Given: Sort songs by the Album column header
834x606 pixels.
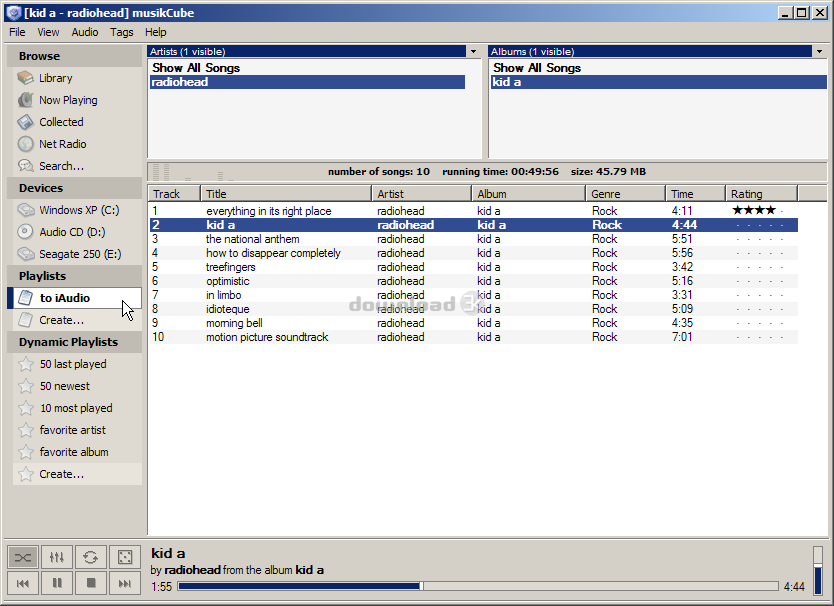Looking at the screenshot, I should tap(529, 194).
